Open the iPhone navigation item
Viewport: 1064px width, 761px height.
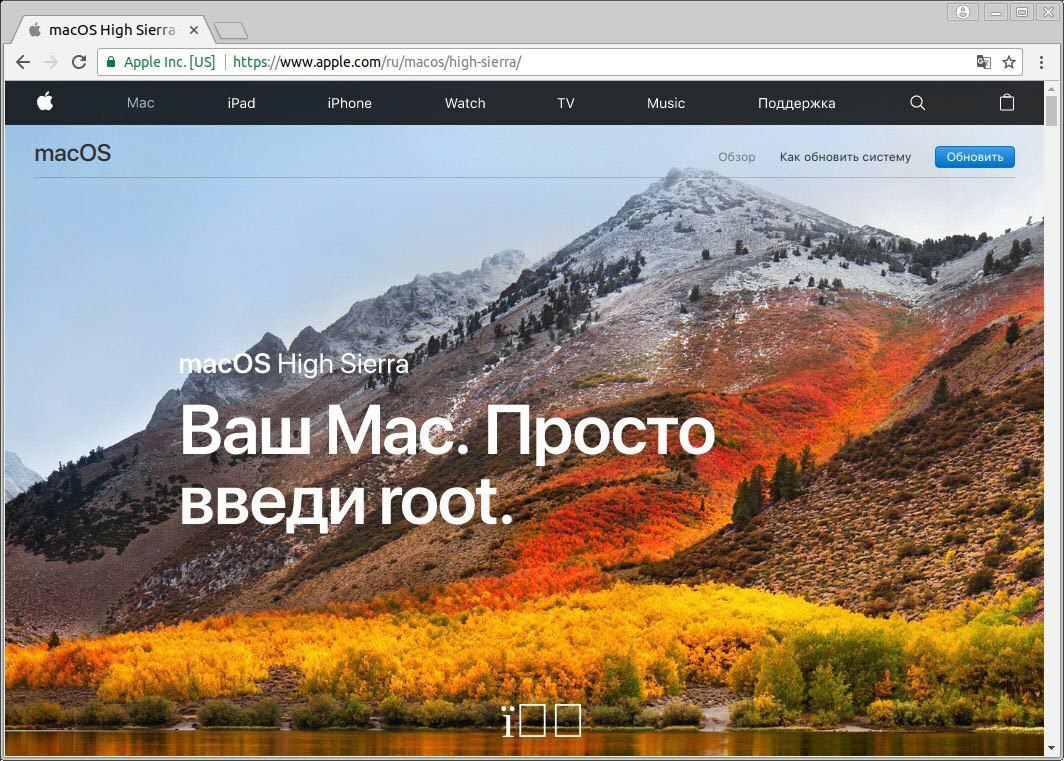point(349,103)
